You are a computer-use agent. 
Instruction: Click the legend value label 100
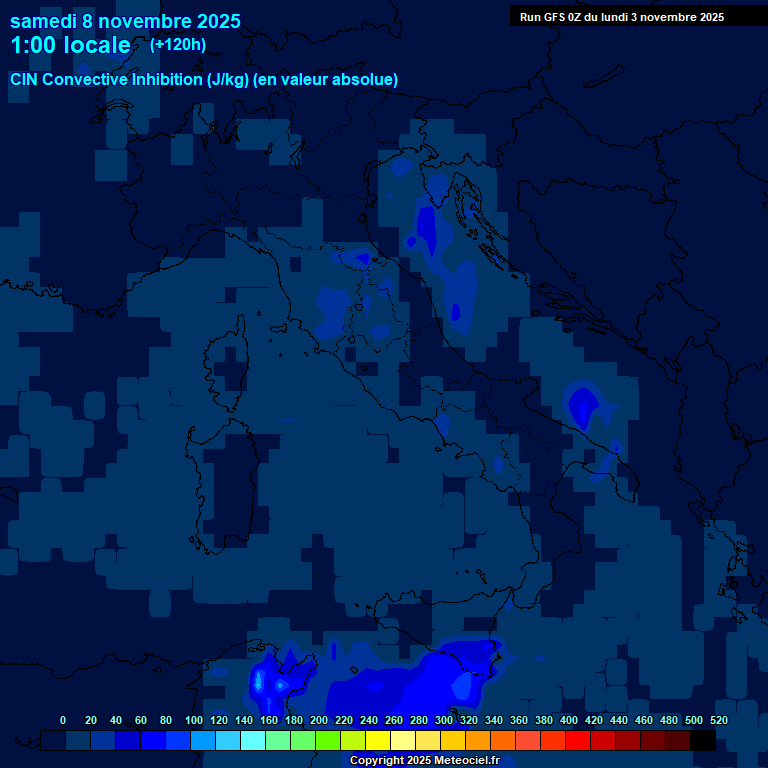pyautogui.click(x=194, y=720)
